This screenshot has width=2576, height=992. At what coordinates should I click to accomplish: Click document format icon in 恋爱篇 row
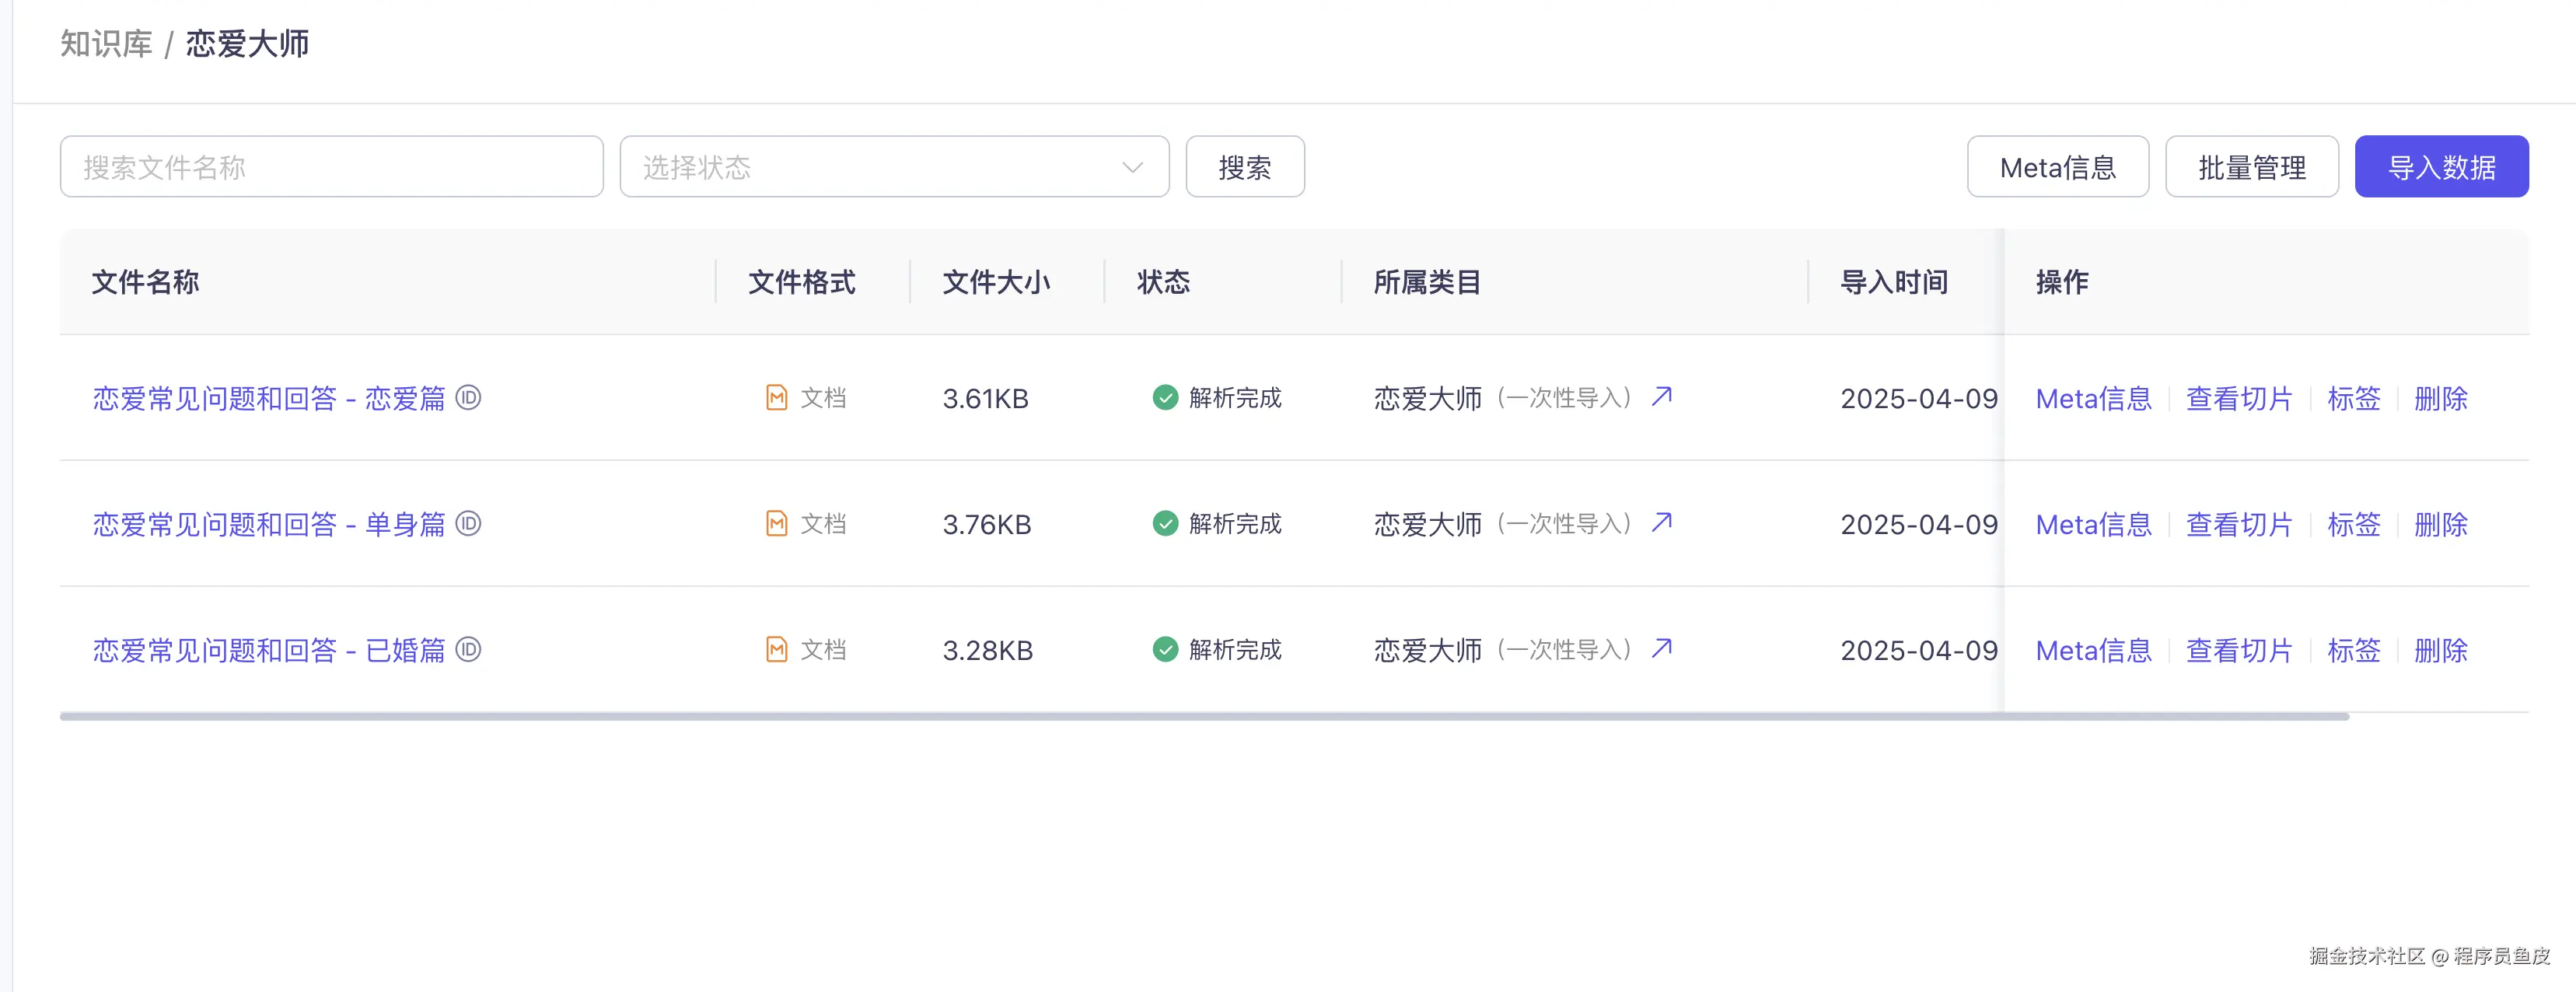click(776, 398)
